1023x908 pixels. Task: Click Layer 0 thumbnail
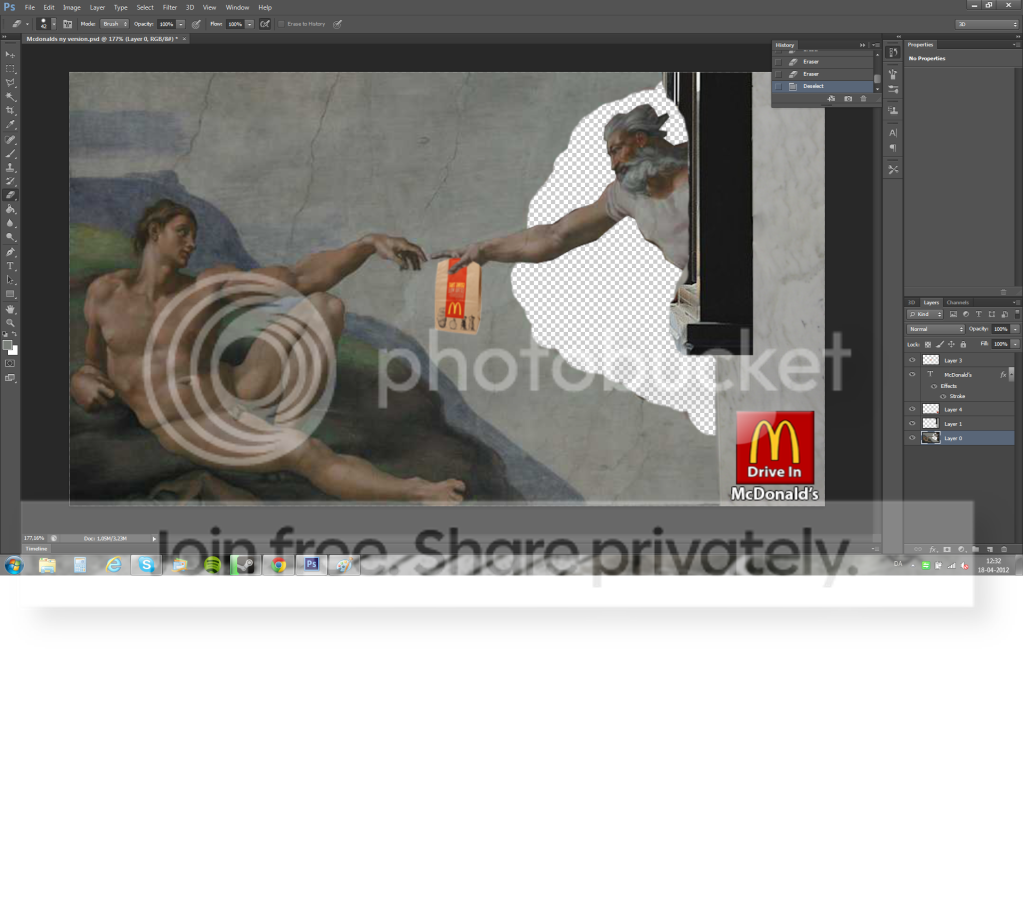(x=930, y=438)
